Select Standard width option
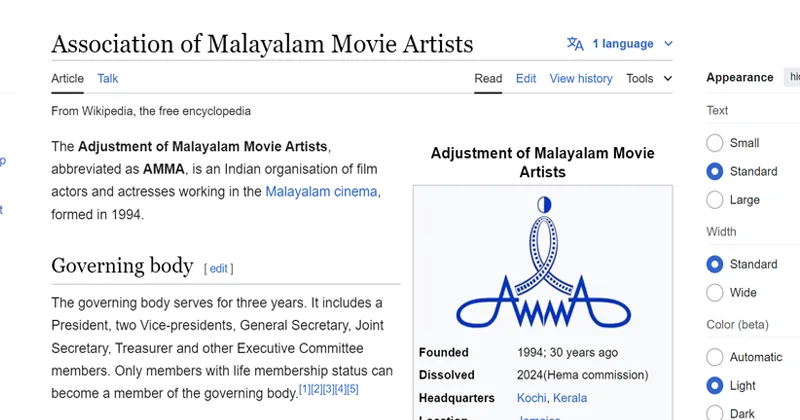This screenshot has width=800, height=420. pyautogui.click(x=715, y=264)
